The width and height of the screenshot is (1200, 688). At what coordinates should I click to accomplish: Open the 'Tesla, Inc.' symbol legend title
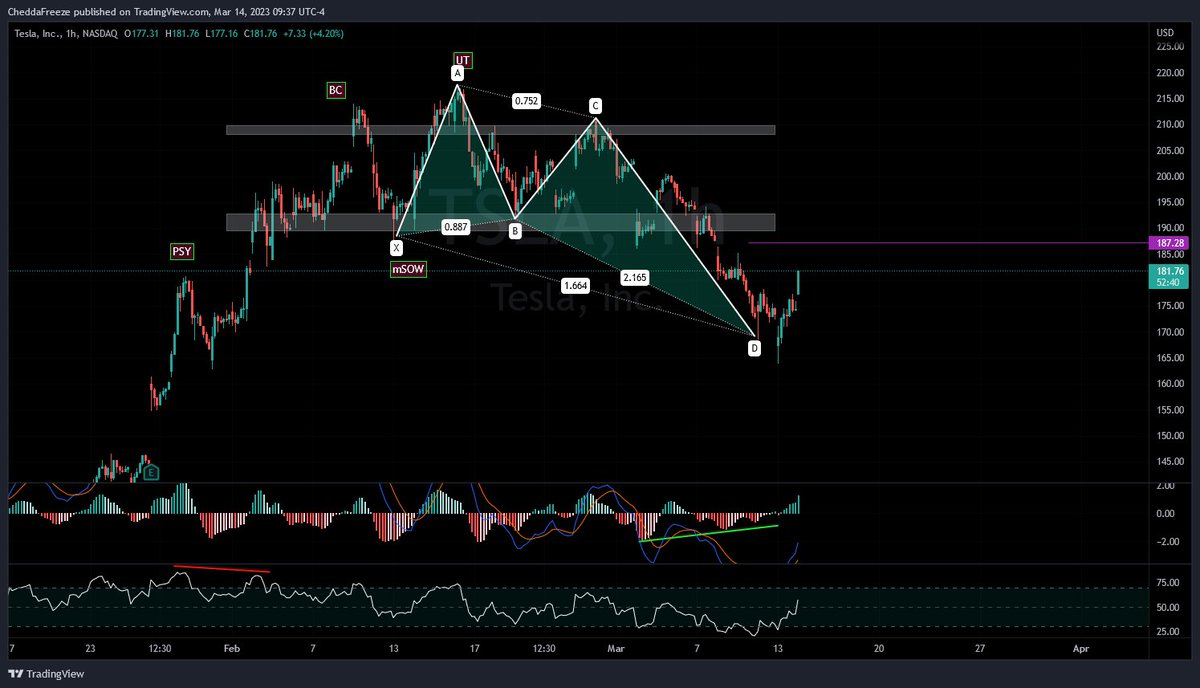point(40,33)
